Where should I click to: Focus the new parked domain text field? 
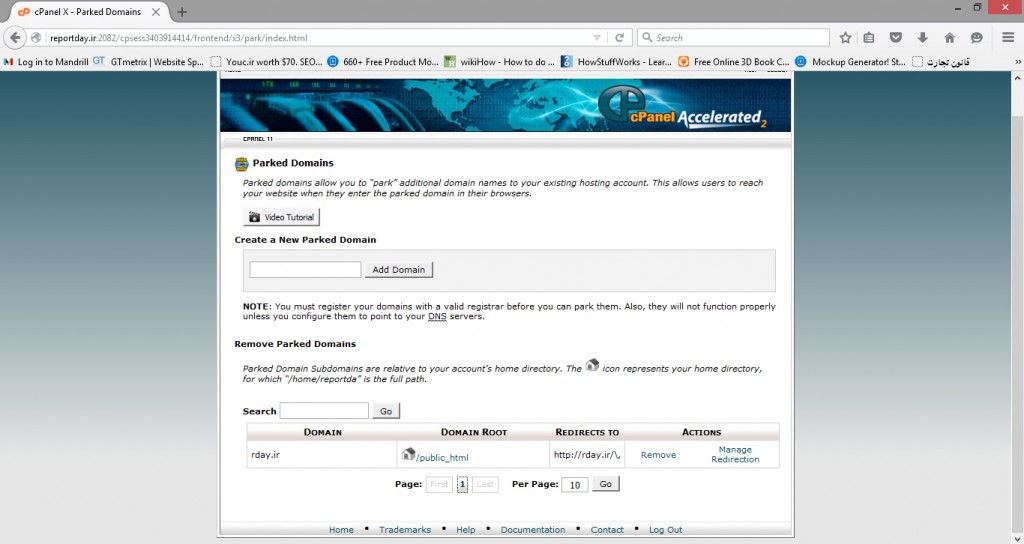[305, 270]
